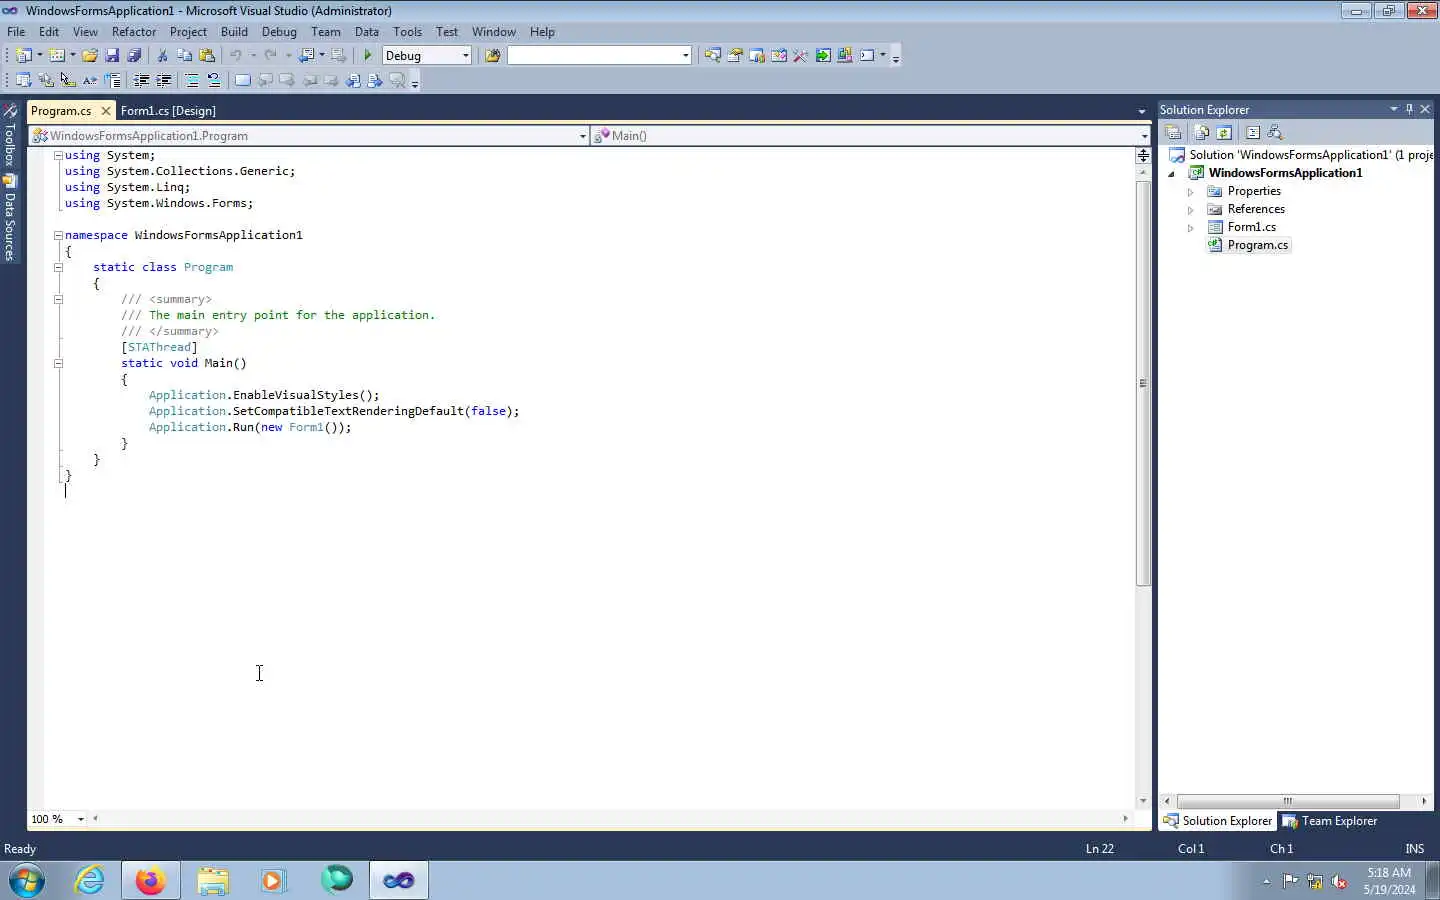This screenshot has height=900, width=1440.
Task: Select Program.cs in Solution Explorer
Action: pyautogui.click(x=1258, y=245)
